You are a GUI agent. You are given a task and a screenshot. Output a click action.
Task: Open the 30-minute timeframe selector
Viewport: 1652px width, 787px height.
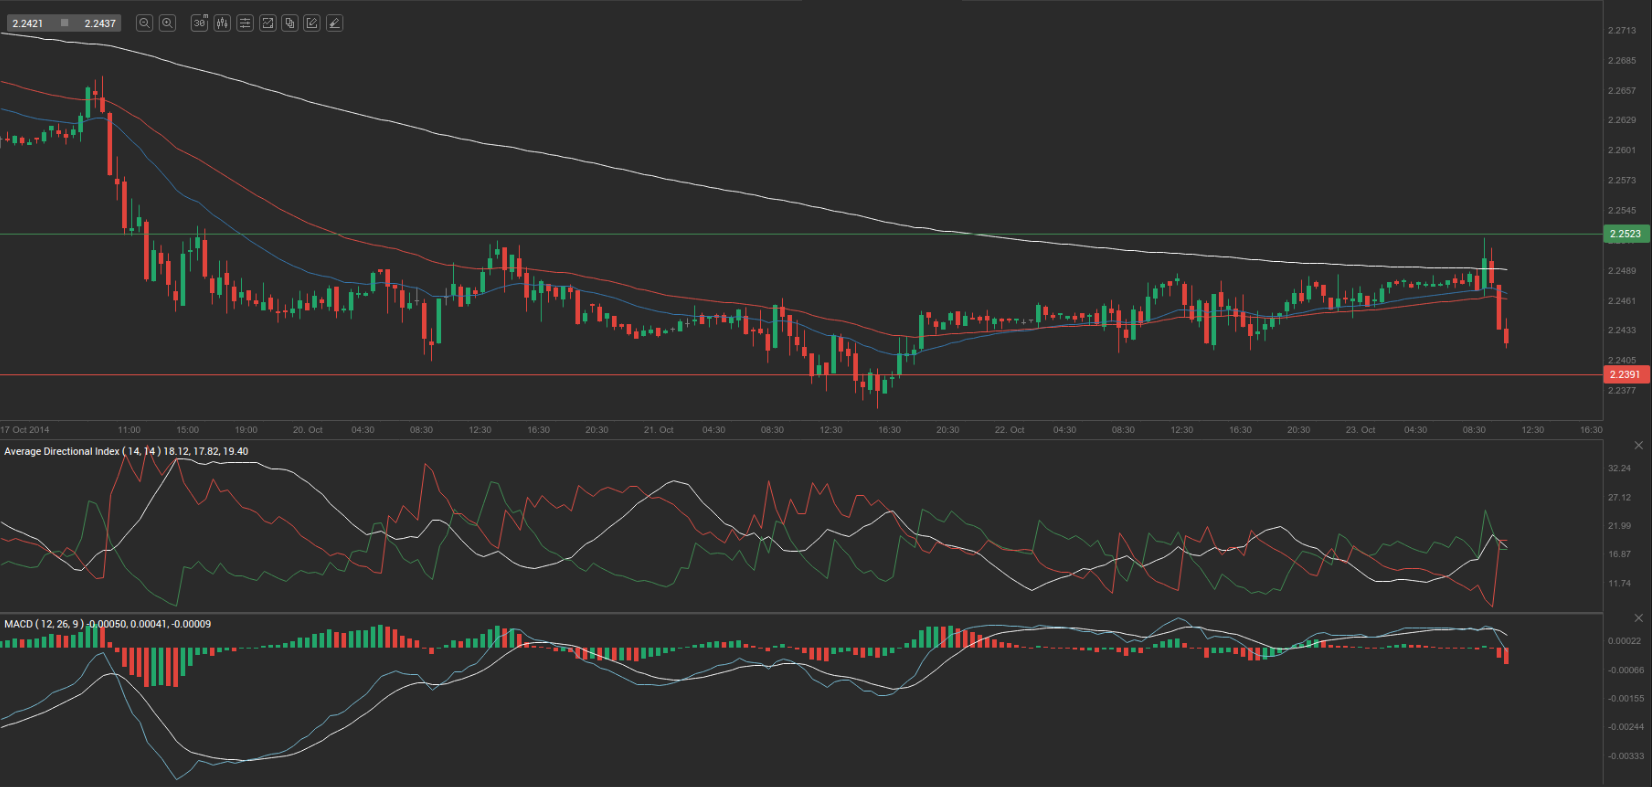click(199, 23)
